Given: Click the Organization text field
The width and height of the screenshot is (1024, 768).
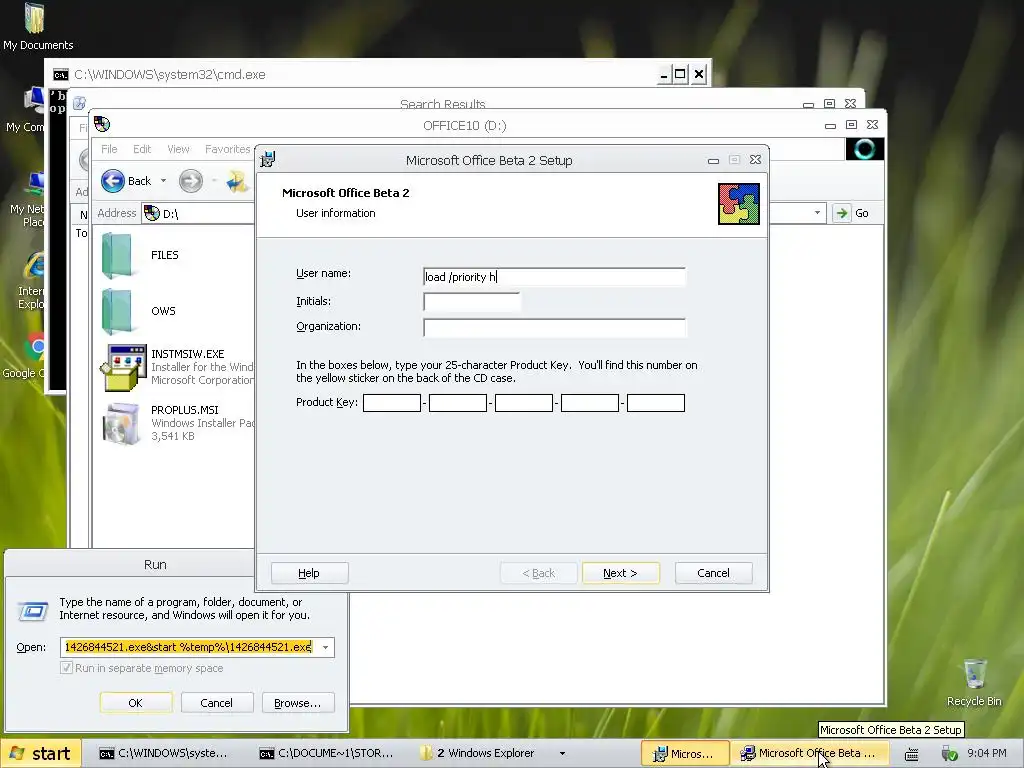Looking at the screenshot, I should [554, 327].
